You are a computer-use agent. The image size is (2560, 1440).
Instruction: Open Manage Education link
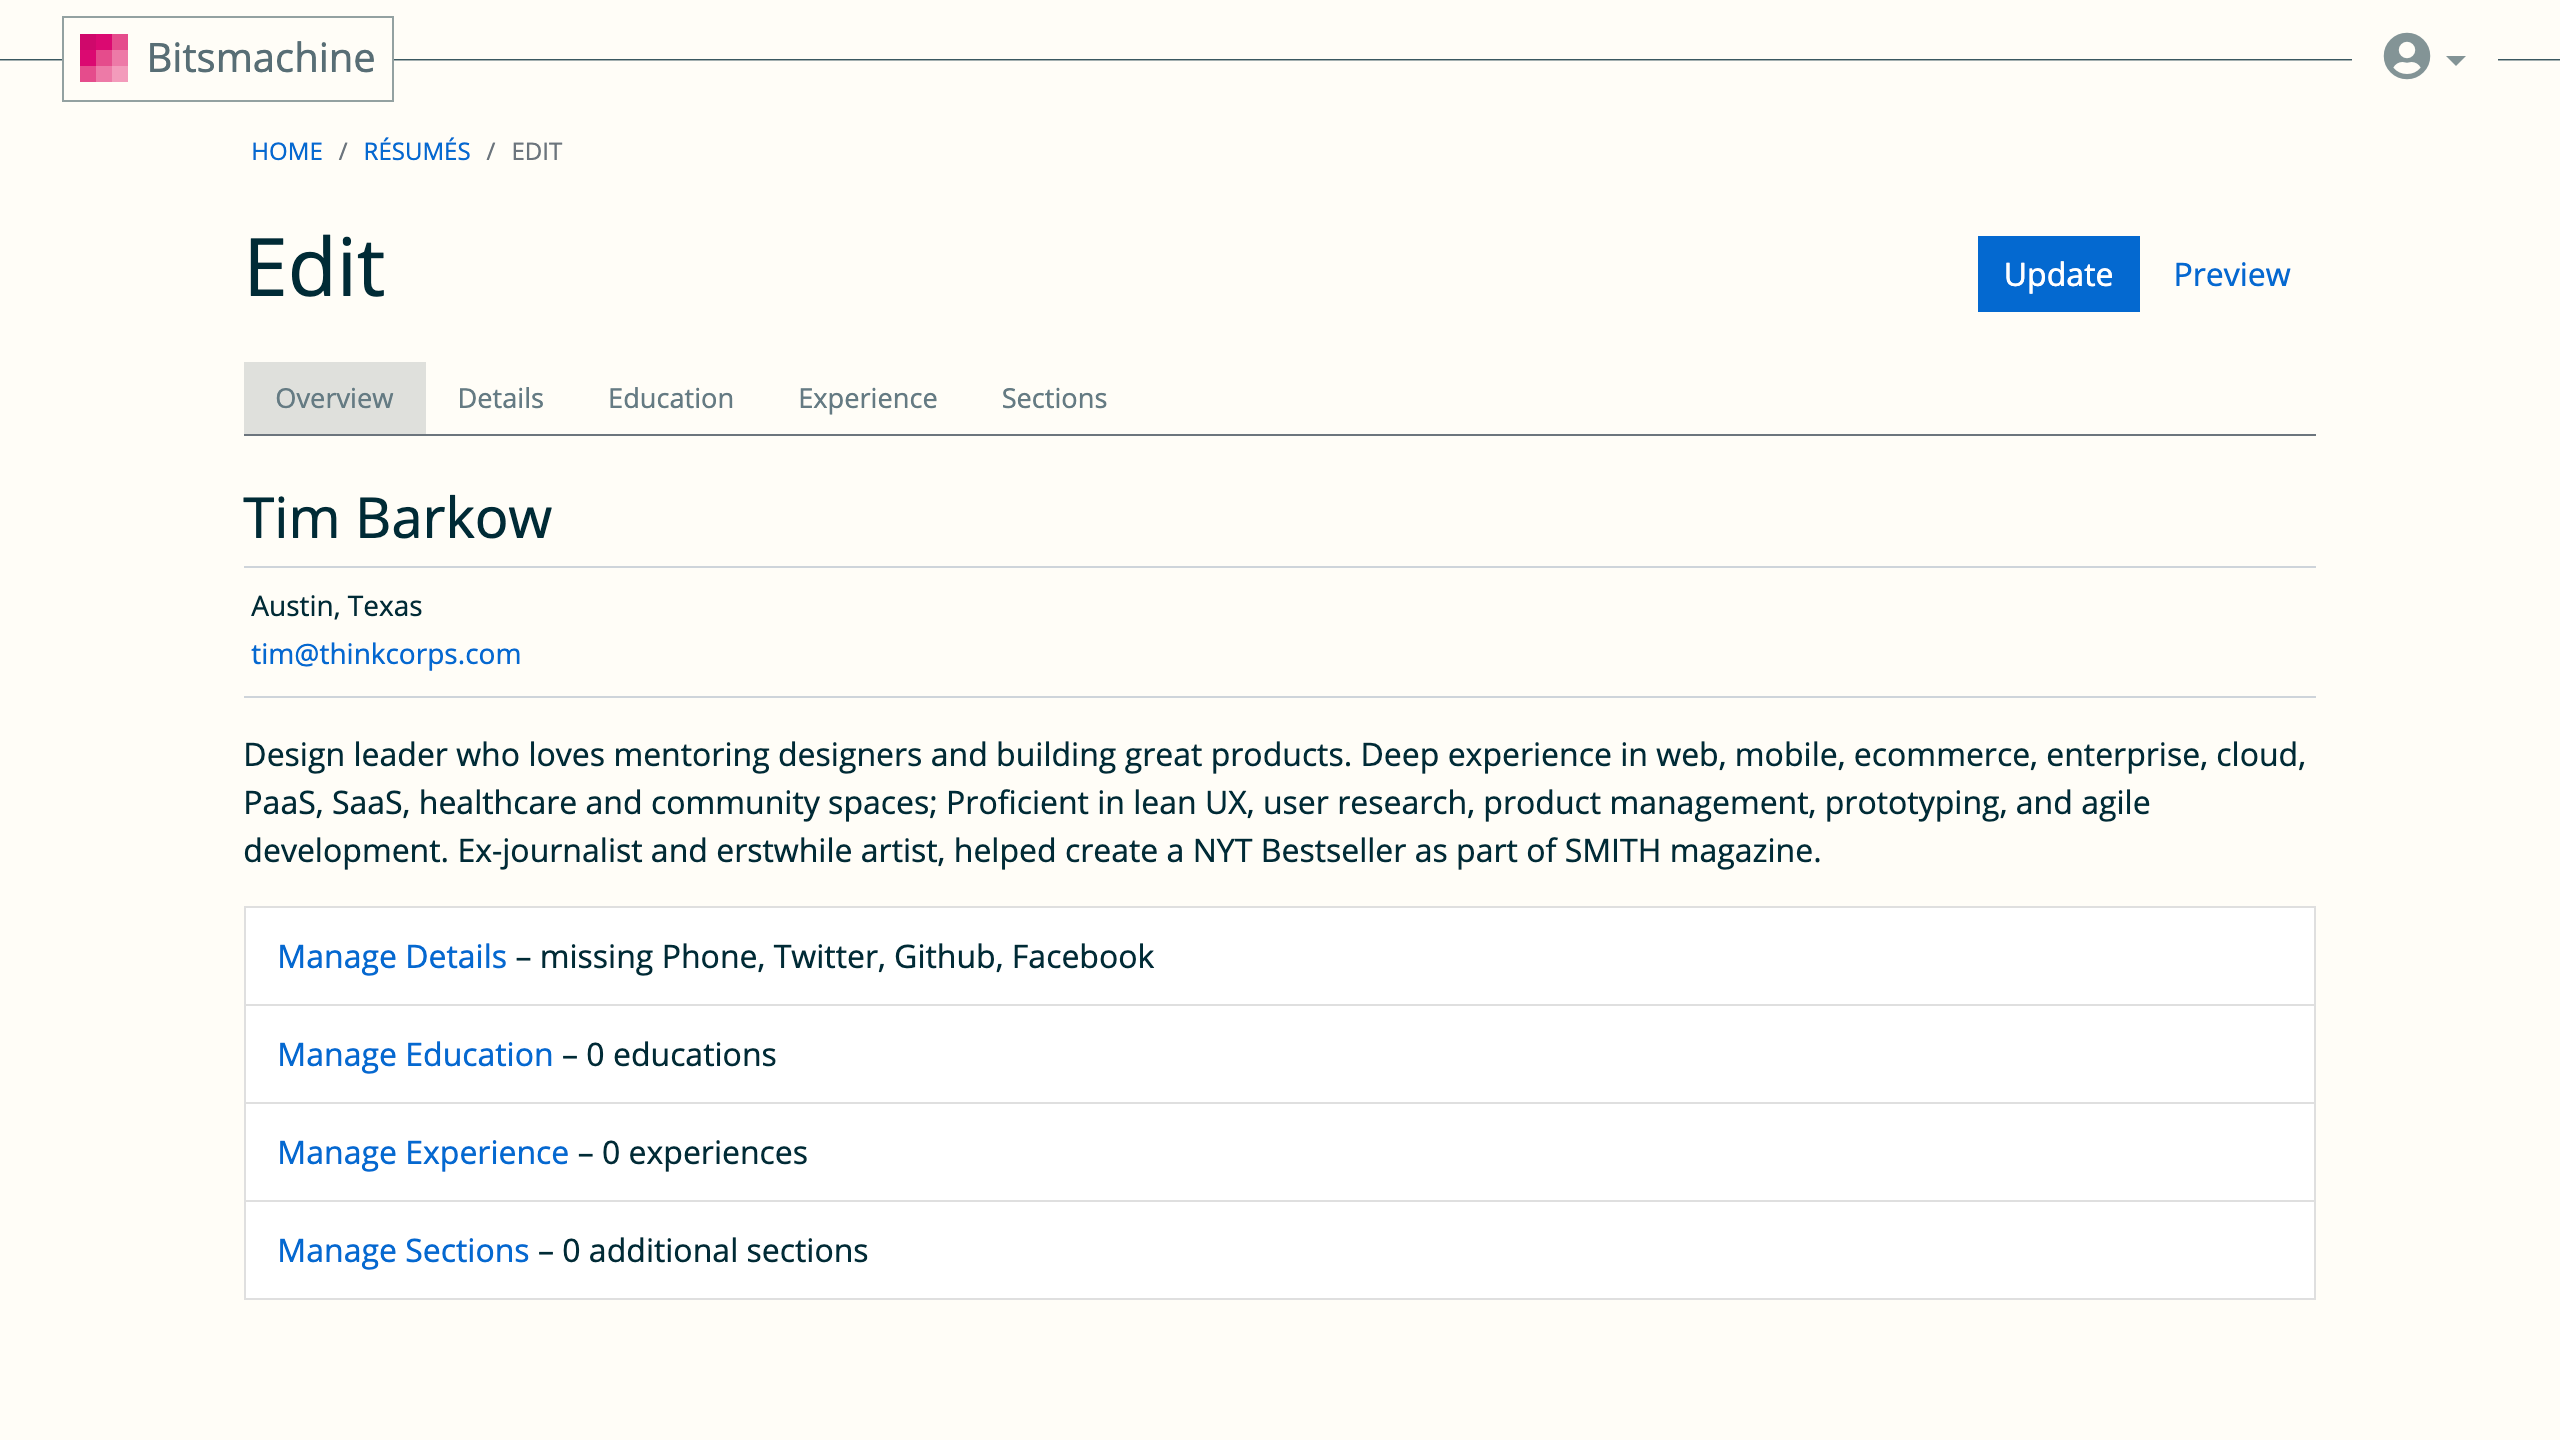414,1054
